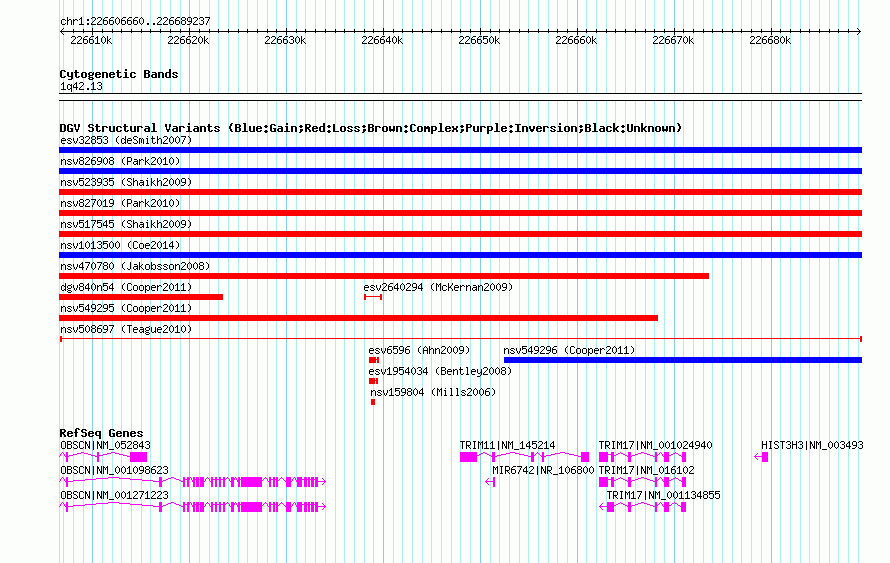Click the small esv2640294 red interval glyph

(373, 297)
